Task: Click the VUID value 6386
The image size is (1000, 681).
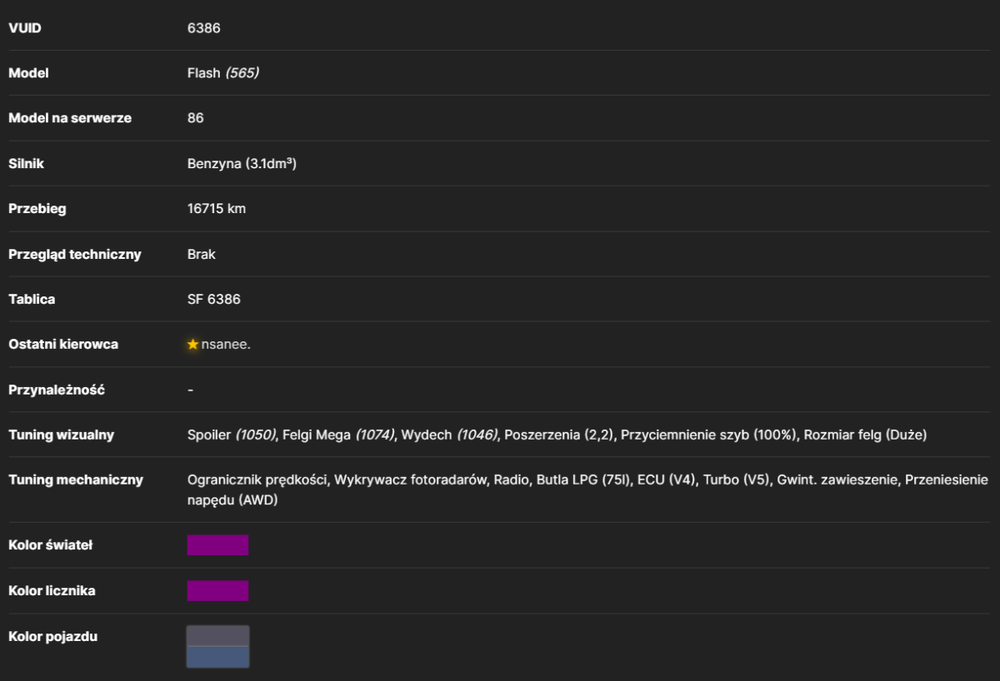Action: (203, 28)
